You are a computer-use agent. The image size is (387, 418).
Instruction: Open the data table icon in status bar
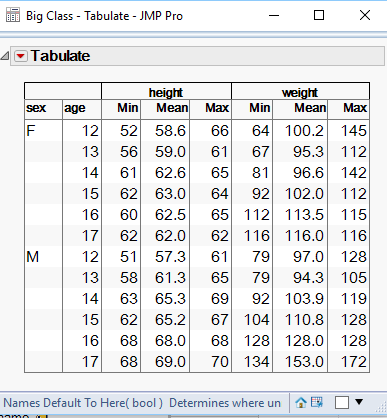317,402
